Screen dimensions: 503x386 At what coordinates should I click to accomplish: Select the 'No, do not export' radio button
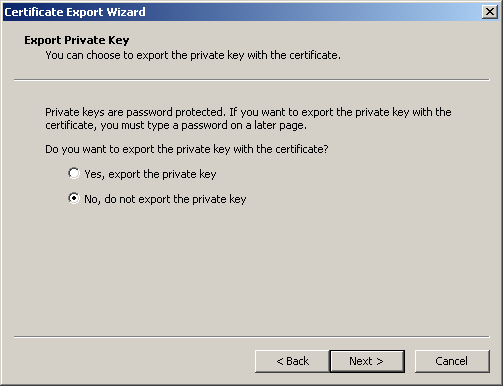[x=74, y=198]
